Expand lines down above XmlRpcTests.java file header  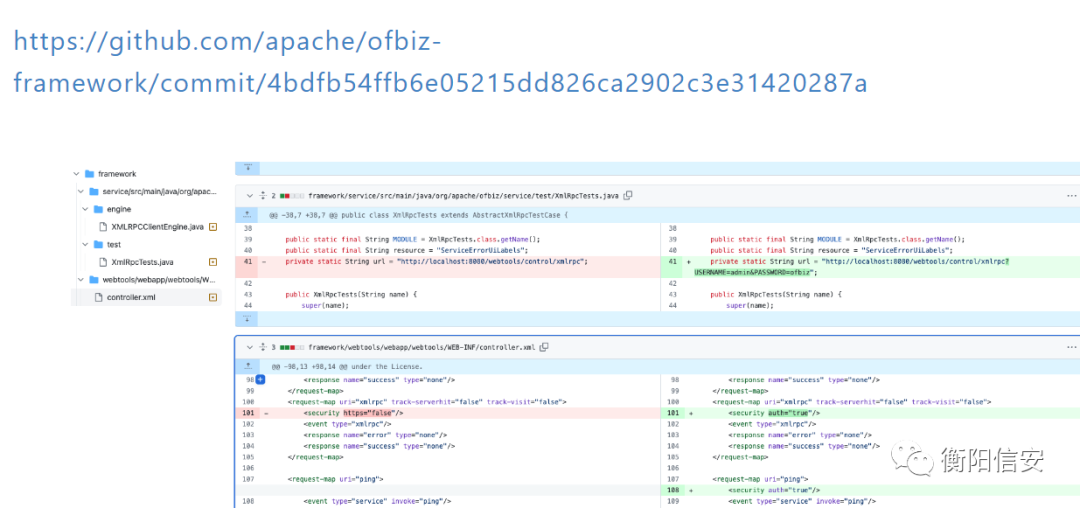coord(248,167)
